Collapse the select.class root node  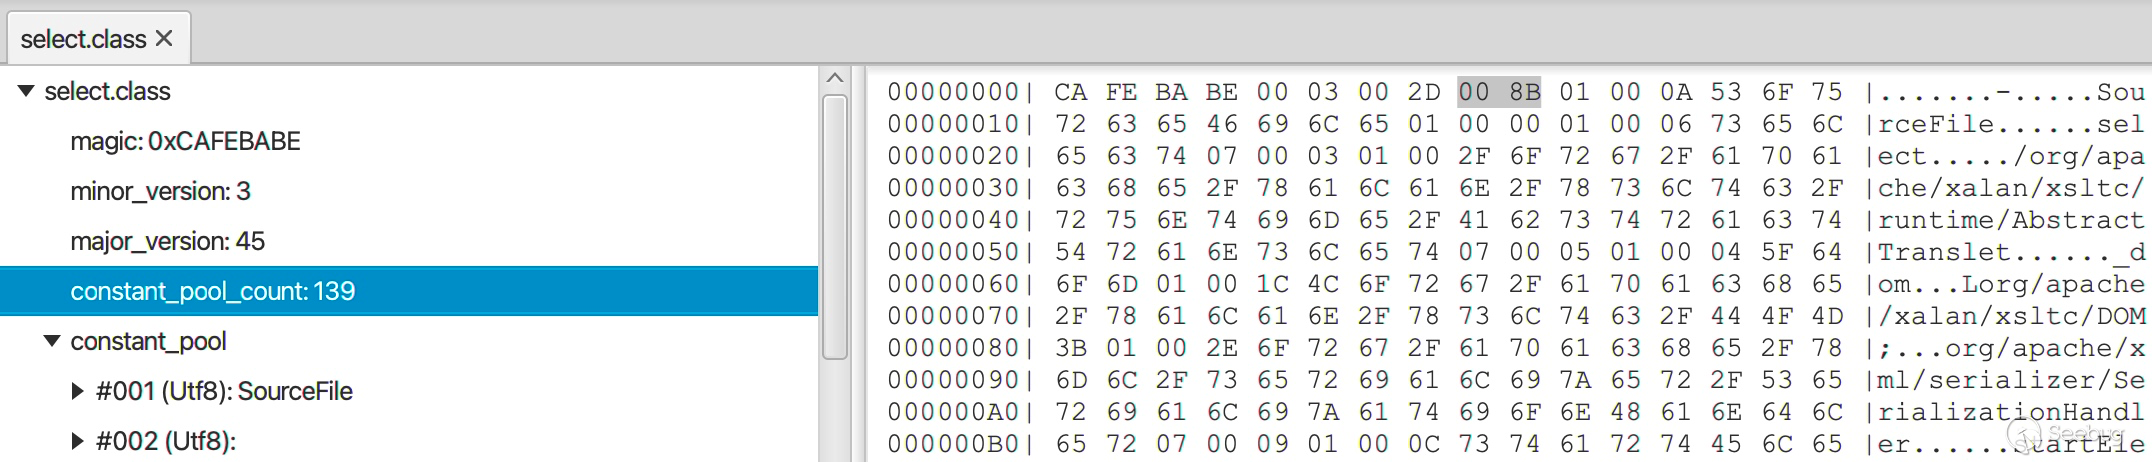[x=27, y=91]
